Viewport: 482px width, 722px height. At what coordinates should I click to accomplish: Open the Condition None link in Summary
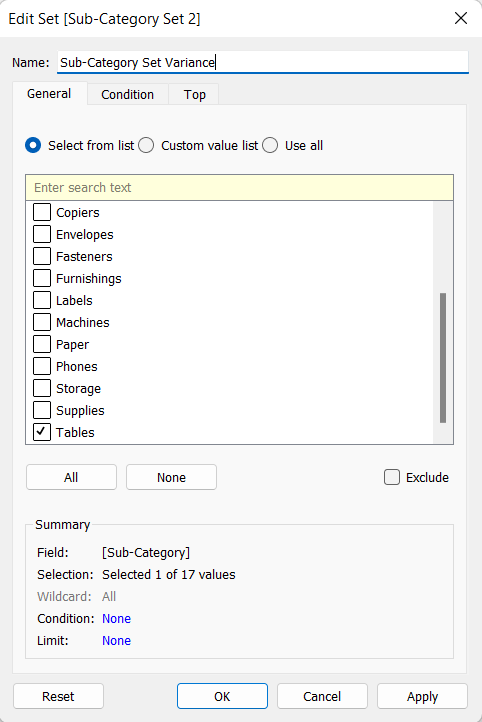(116, 618)
